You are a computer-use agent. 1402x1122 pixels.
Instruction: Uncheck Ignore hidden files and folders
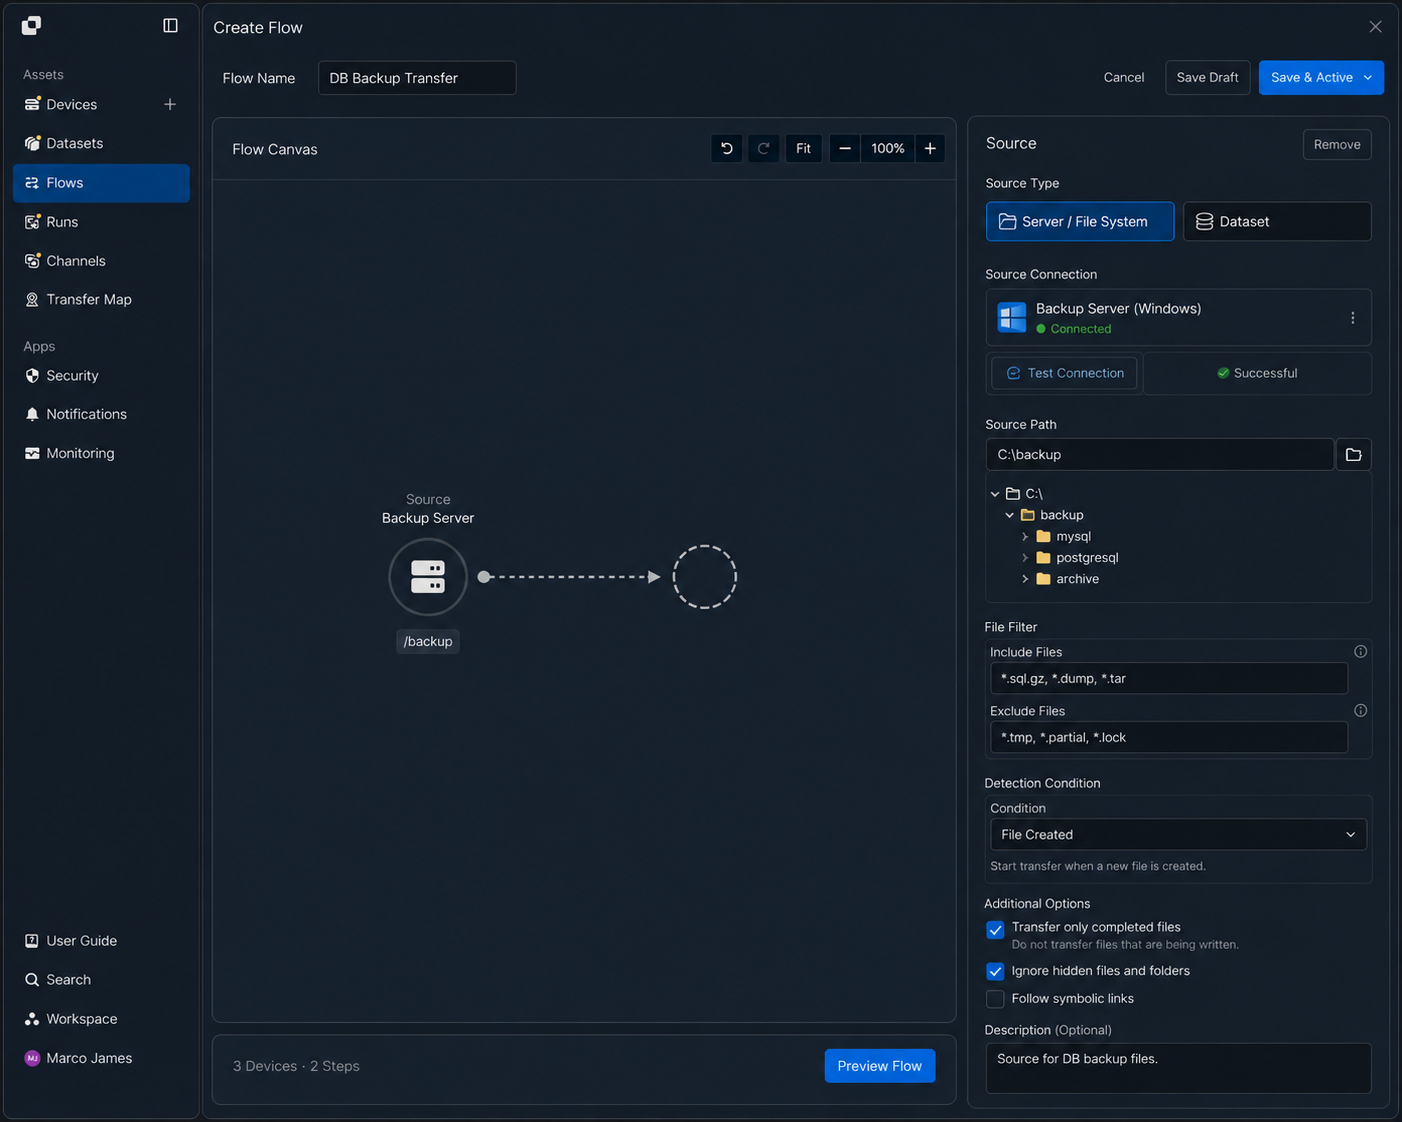995,971
